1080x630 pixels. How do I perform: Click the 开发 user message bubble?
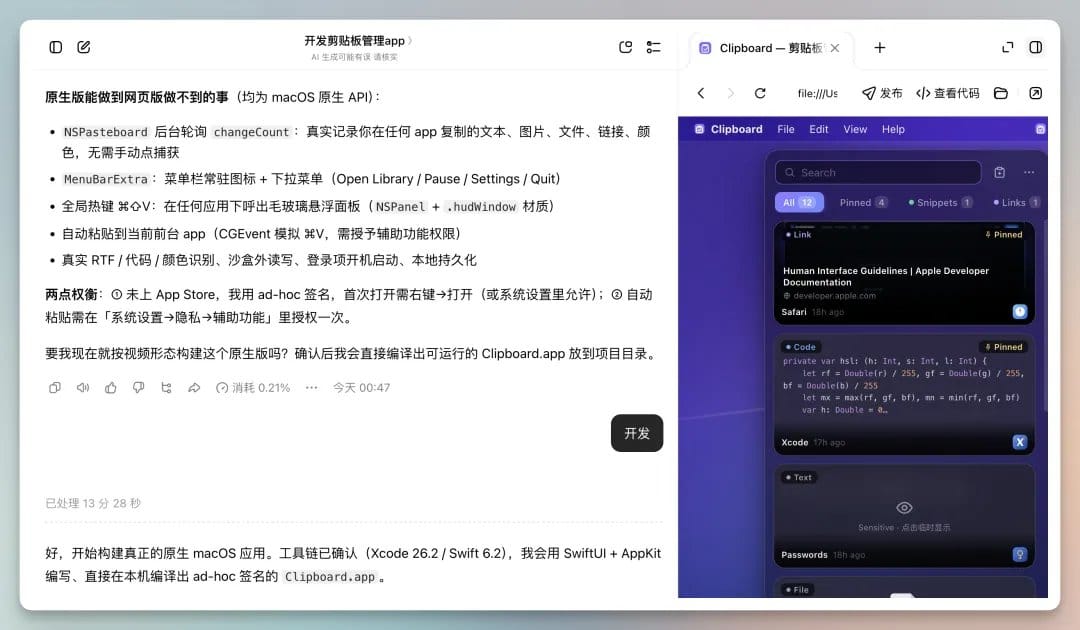(x=637, y=433)
